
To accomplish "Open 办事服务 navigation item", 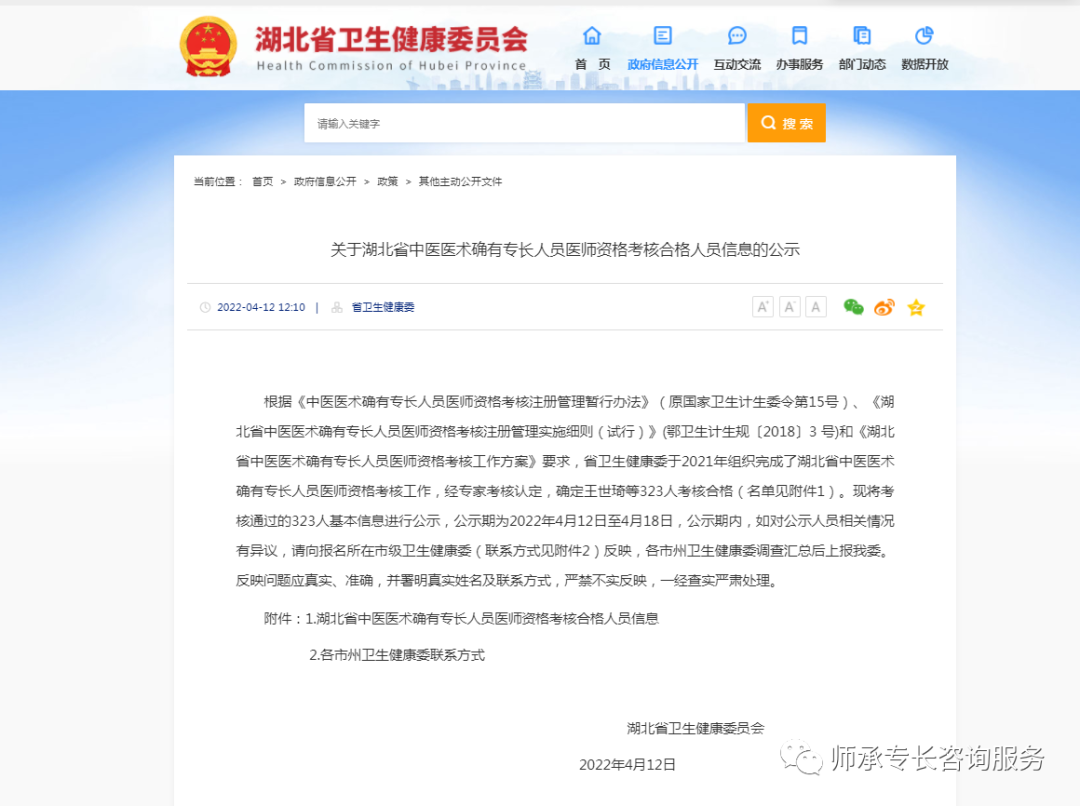I will [800, 64].
